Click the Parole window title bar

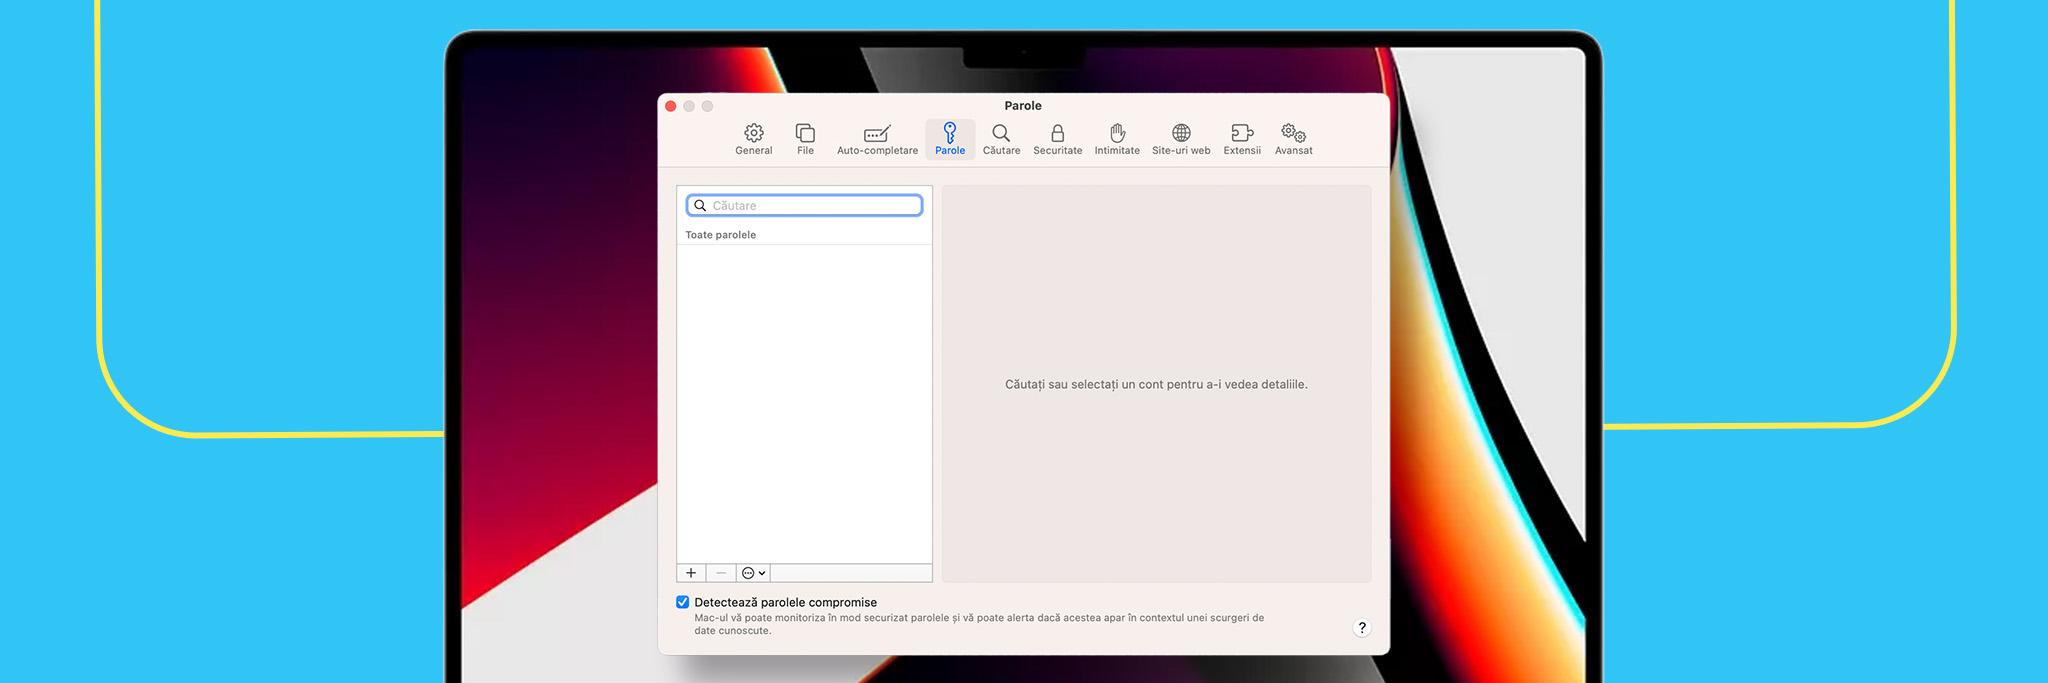(x=1022, y=105)
